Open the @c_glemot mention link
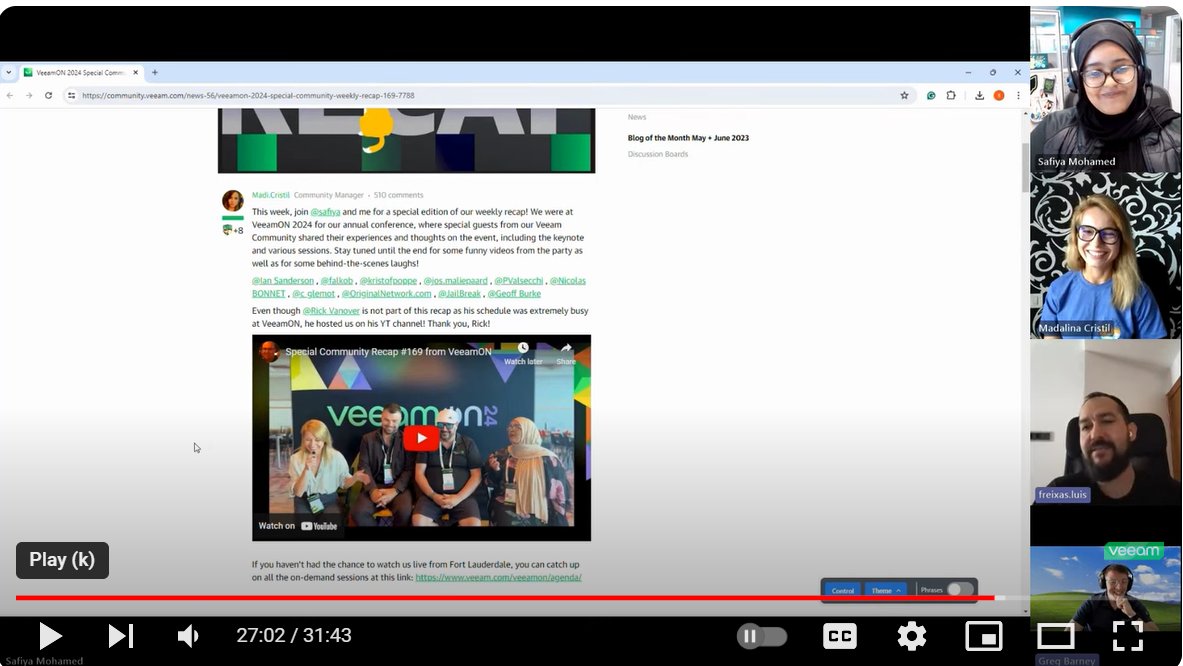The height and width of the screenshot is (666, 1183). [x=313, y=293]
